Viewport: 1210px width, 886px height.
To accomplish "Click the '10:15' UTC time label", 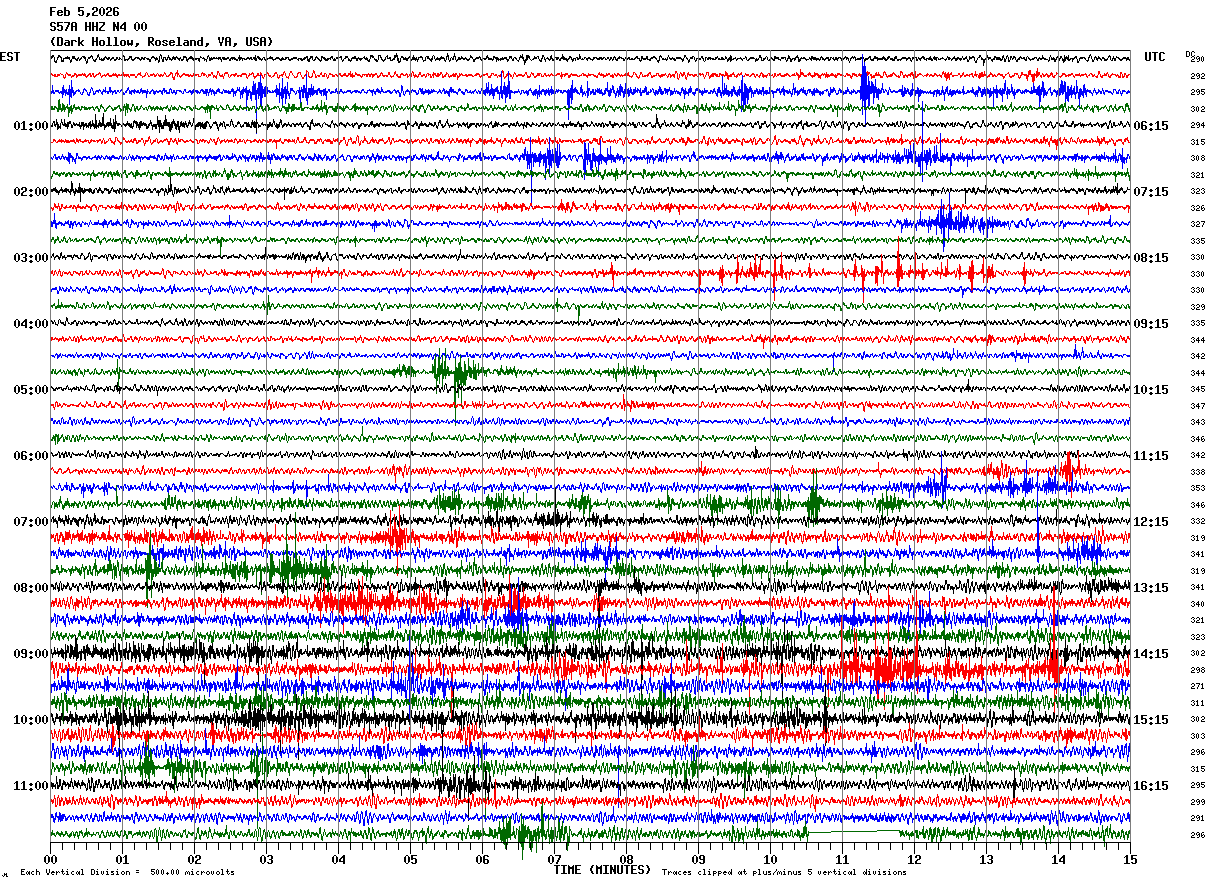I will 1152,390.
